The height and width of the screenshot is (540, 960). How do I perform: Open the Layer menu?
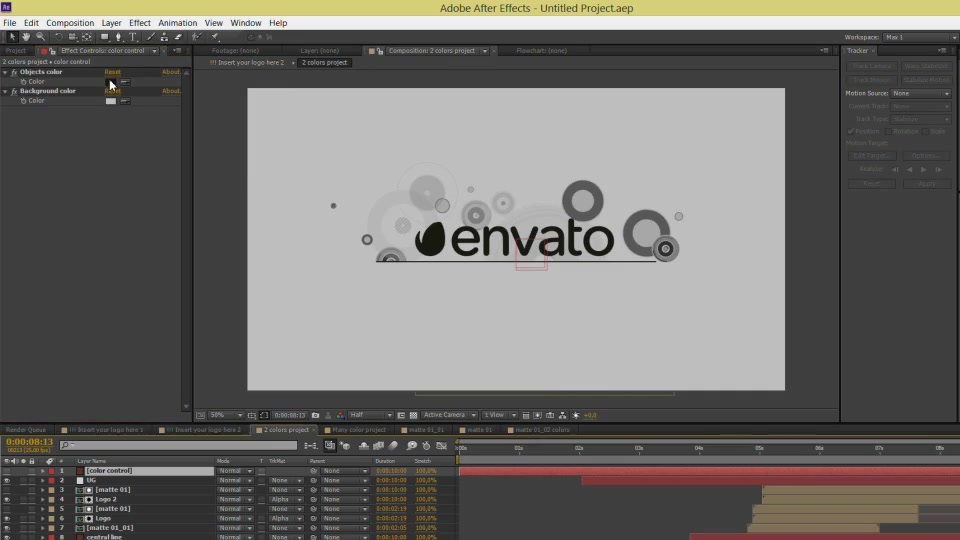(111, 23)
